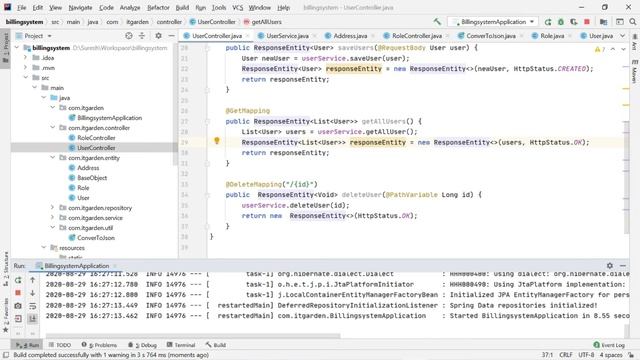The height and width of the screenshot is (360, 640).
Task: Hide the Project panel with the minus icon
Action: click(x=171, y=36)
